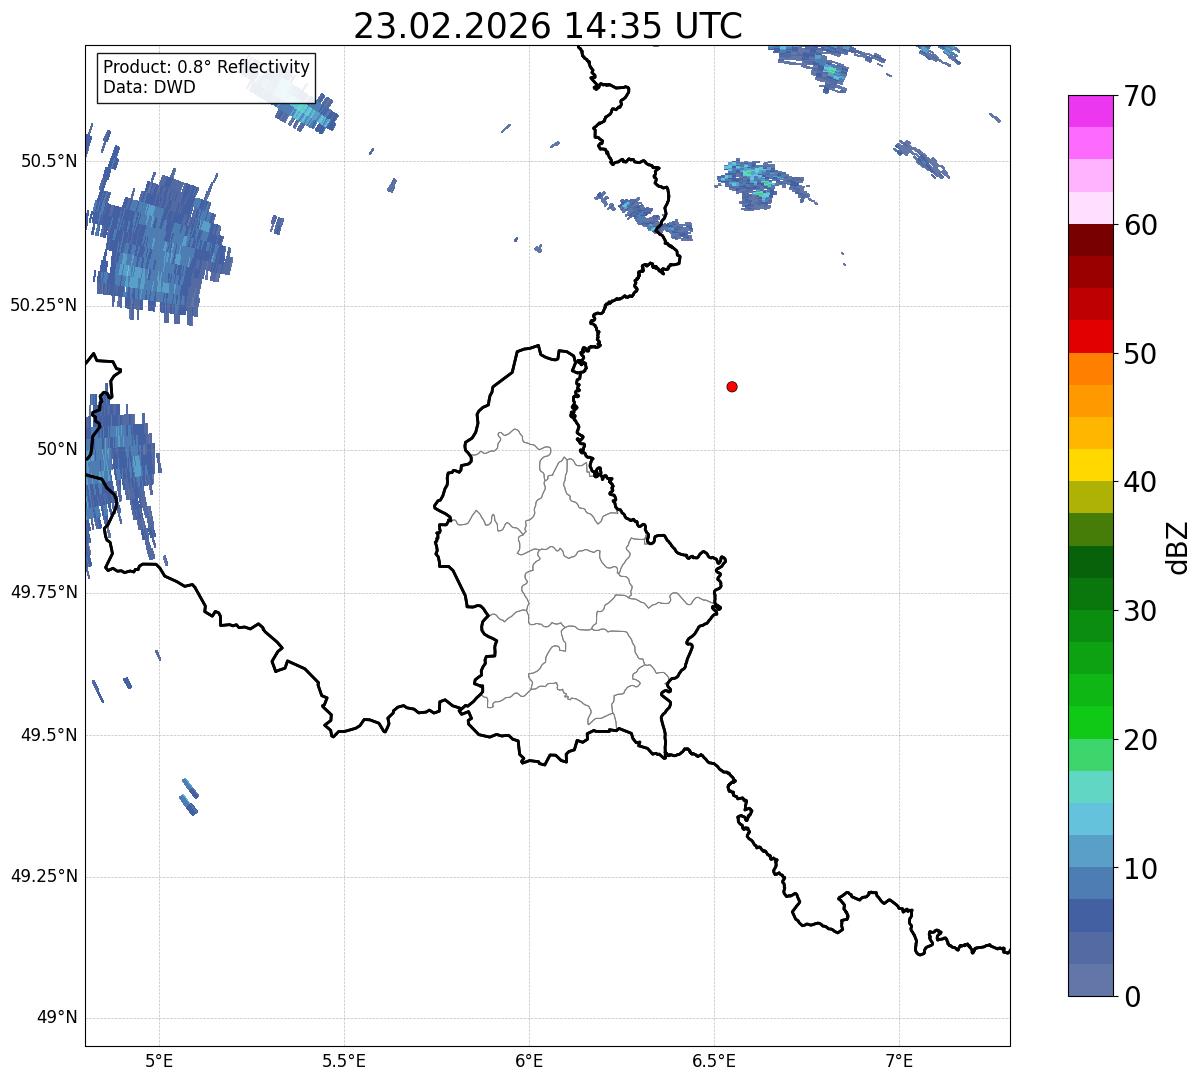This screenshot has width=1202, height=1081.
Task: Click the 49.5°N latitude label
Action: click(49, 735)
